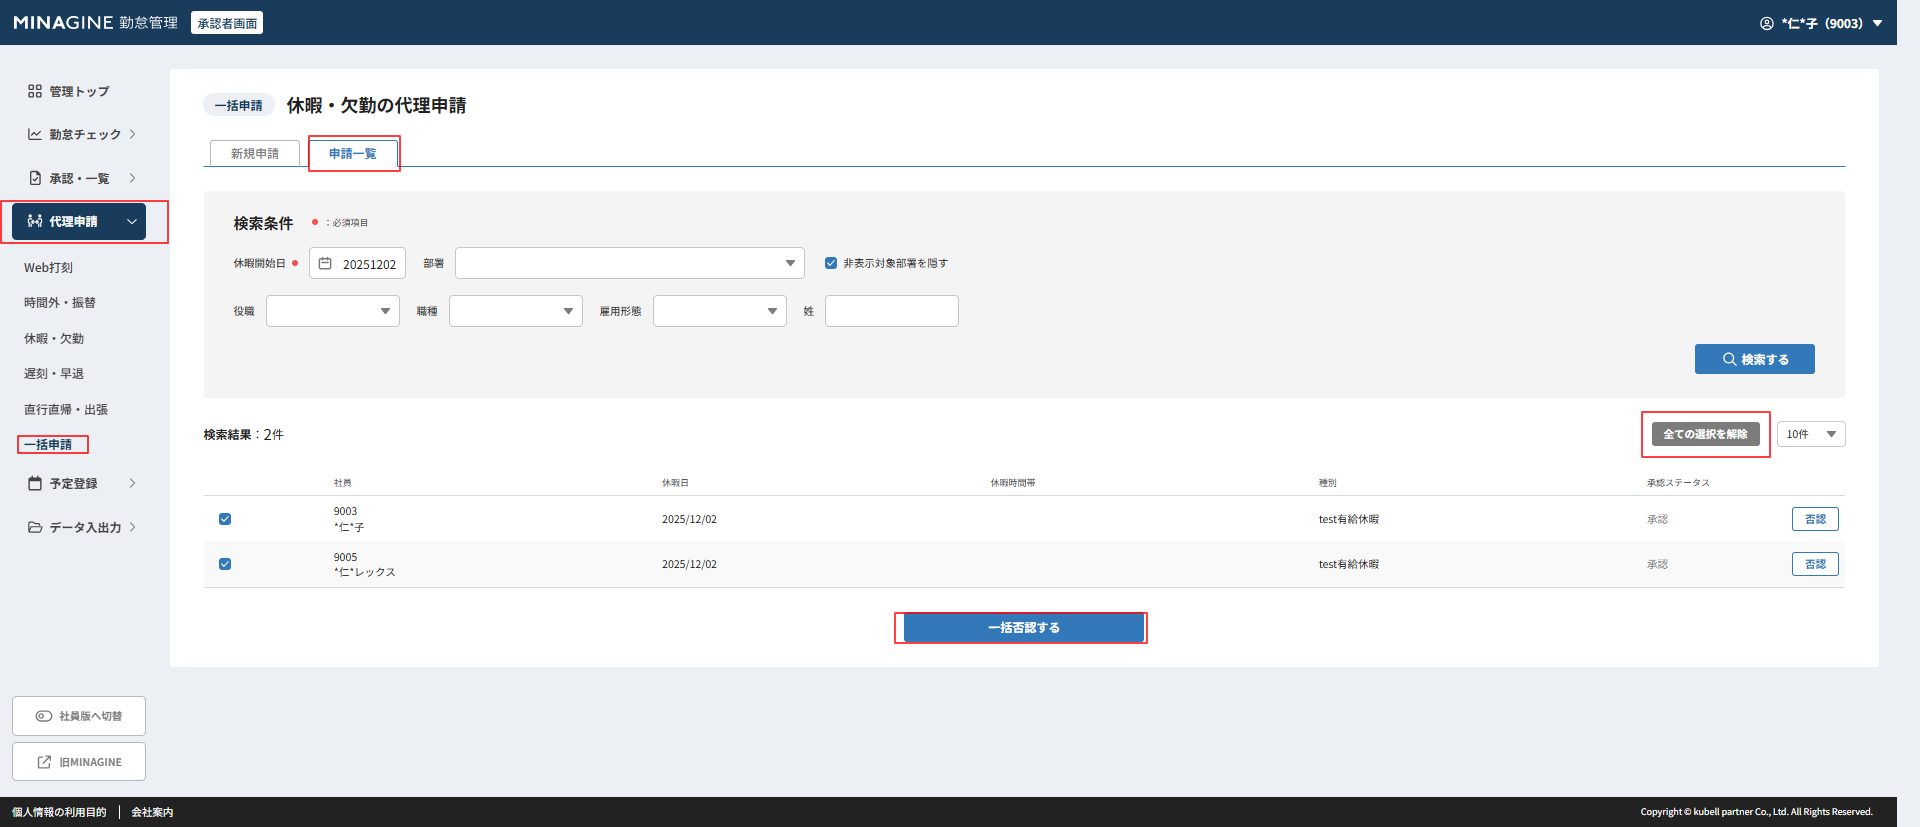
Task: Click the 予定登録 calendar icon
Action: pyautogui.click(x=35, y=483)
